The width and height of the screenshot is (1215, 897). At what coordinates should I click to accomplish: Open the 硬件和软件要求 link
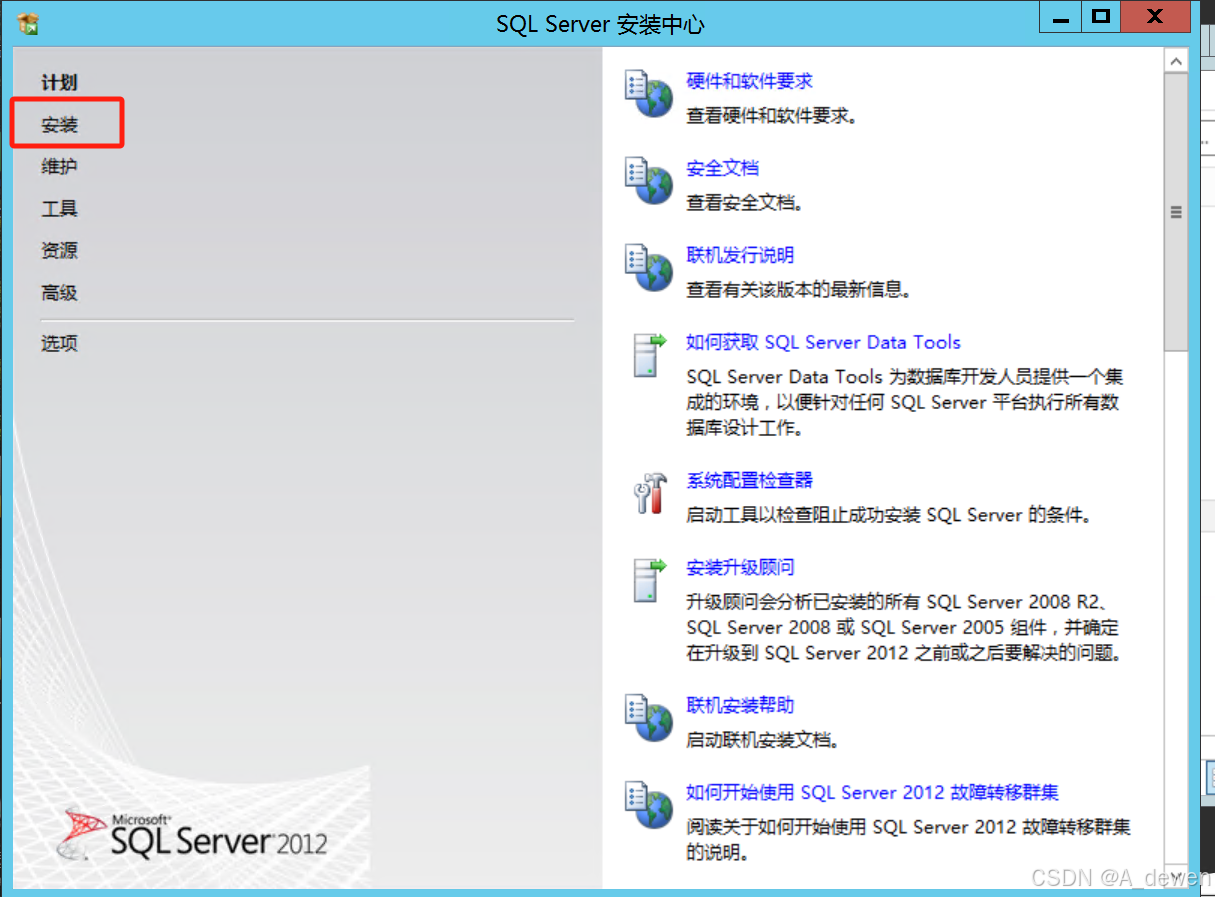pyautogui.click(x=750, y=81)
